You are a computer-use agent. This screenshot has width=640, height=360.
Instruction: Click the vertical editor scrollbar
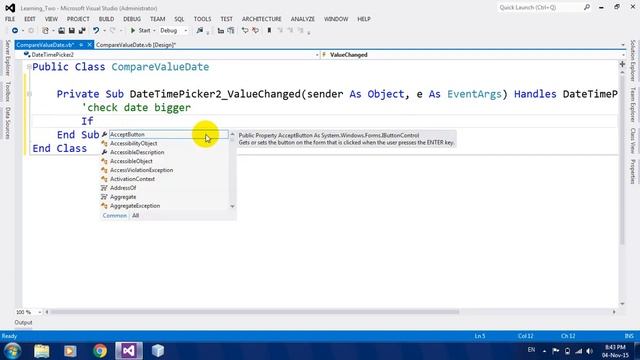622,160
